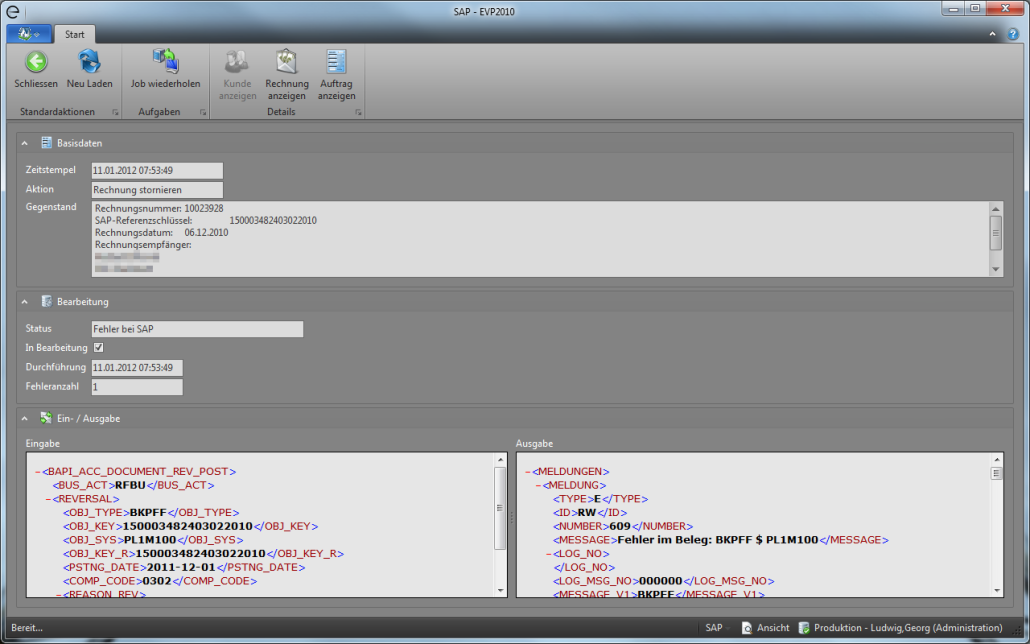
Task: Click the 'Bereit...' status text
Action: pos(27,628)
